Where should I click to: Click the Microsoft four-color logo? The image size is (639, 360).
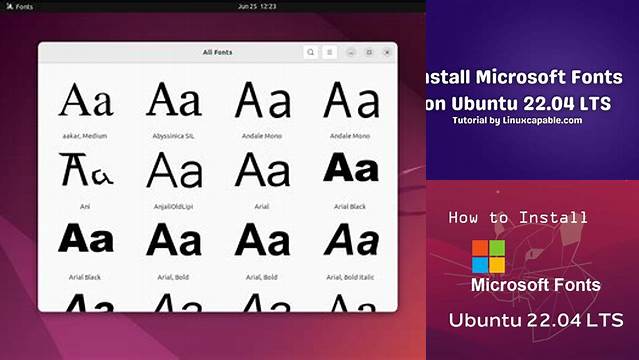[x=488, y=256]
